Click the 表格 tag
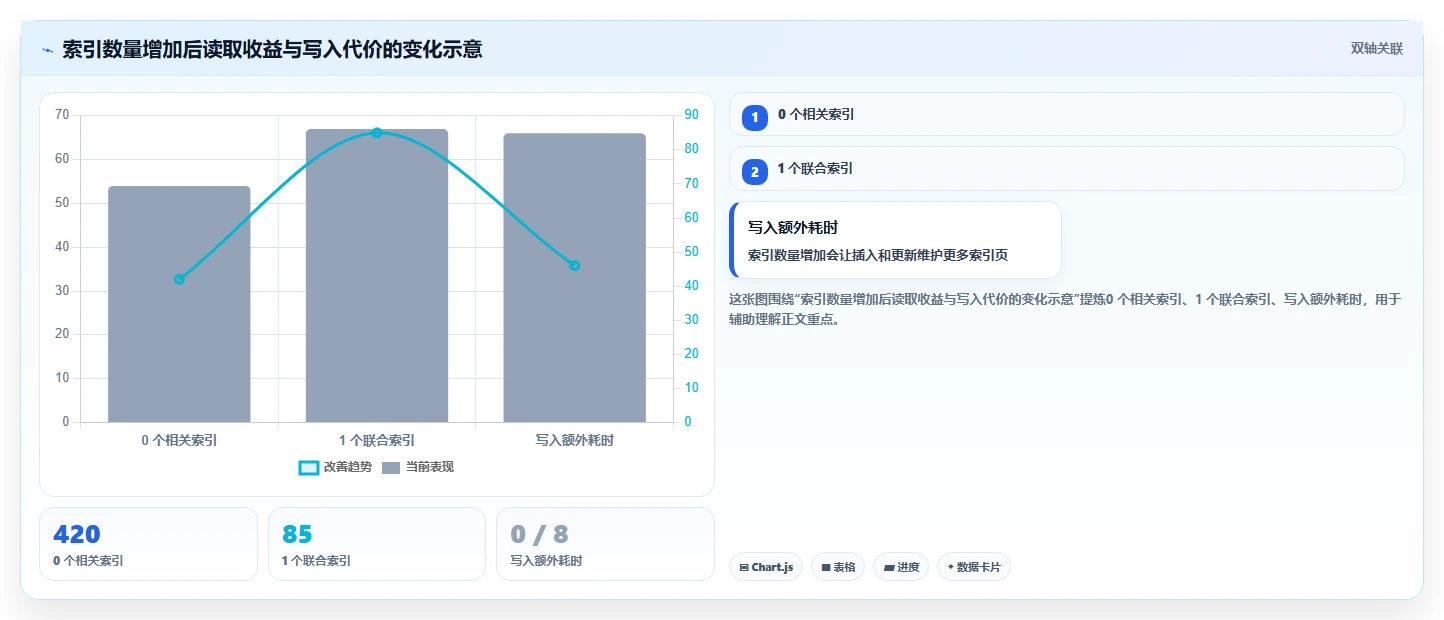Image resolution: width=1444 pixels, height=620 pixels. pyautogui.click(x=838, y=567)
